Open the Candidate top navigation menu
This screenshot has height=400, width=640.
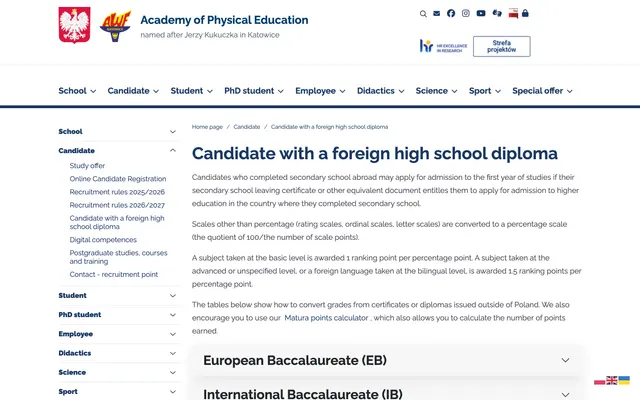pos(133,91)
